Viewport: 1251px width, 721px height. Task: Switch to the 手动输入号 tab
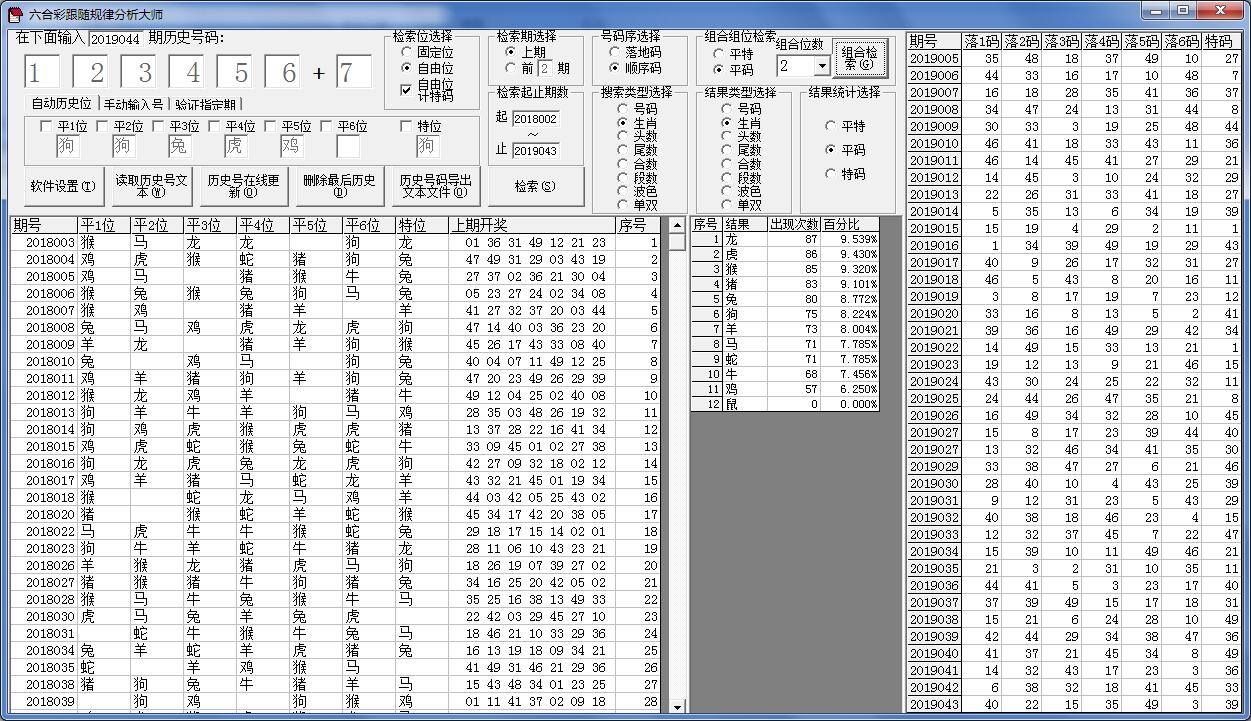coord(133,104)
